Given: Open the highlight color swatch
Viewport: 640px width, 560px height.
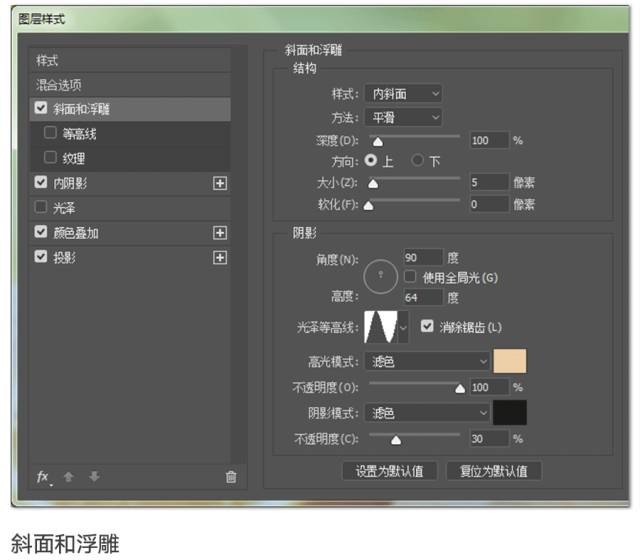Looking at the screenshot, I should (510, 361).
